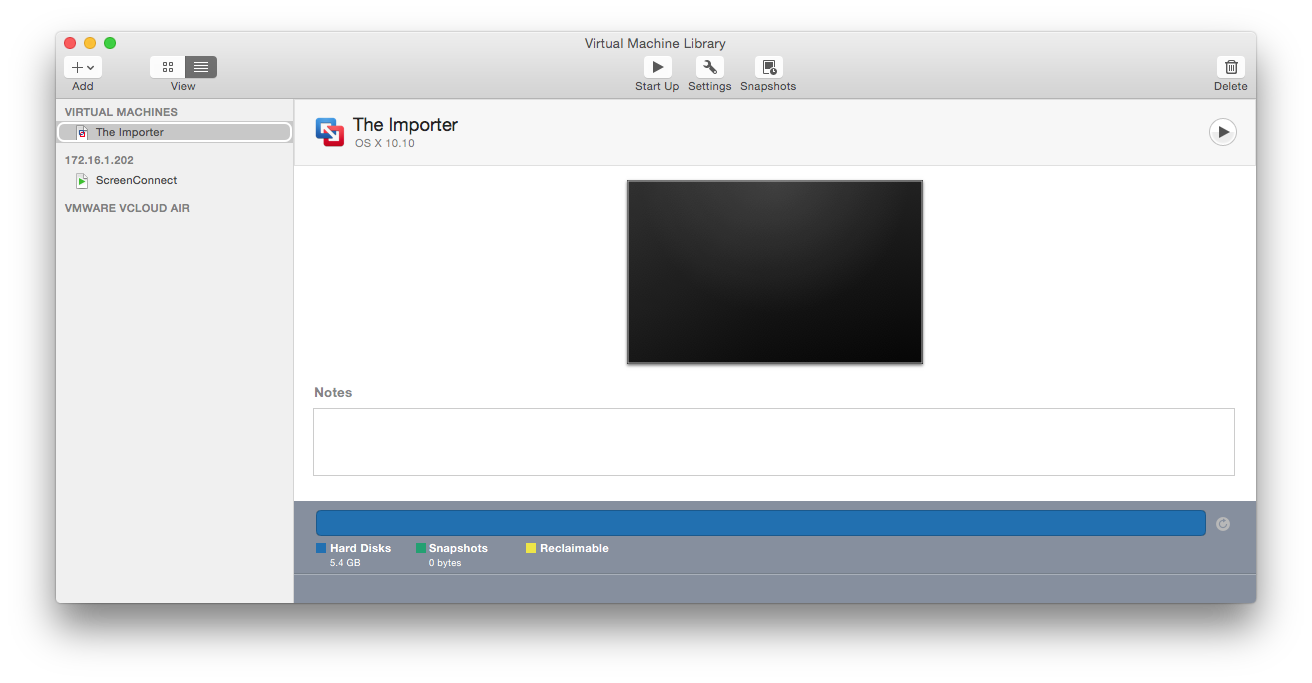Click the ScreenConnect VM file icon
The height and width of the screenshot is (683, 1312).
pos(82,181)
